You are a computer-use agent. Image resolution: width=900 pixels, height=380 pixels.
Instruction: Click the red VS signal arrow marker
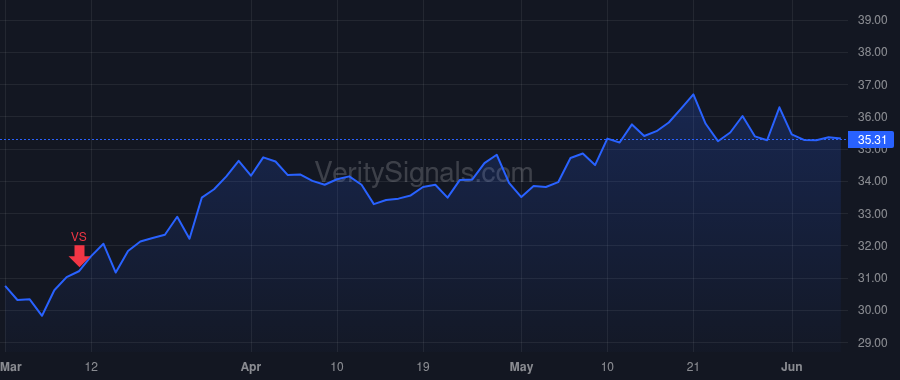(79, 256)
